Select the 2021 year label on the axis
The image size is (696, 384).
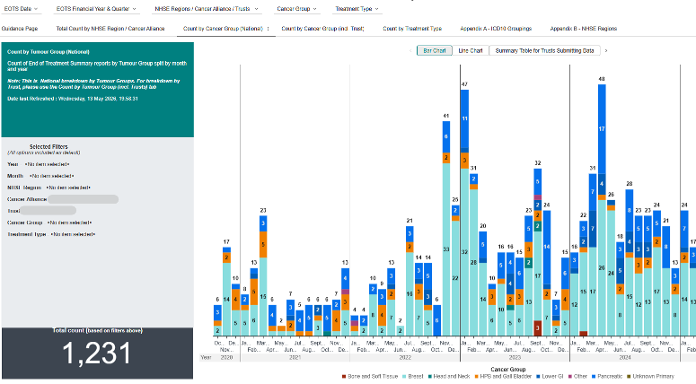click(x=295, y=357)
